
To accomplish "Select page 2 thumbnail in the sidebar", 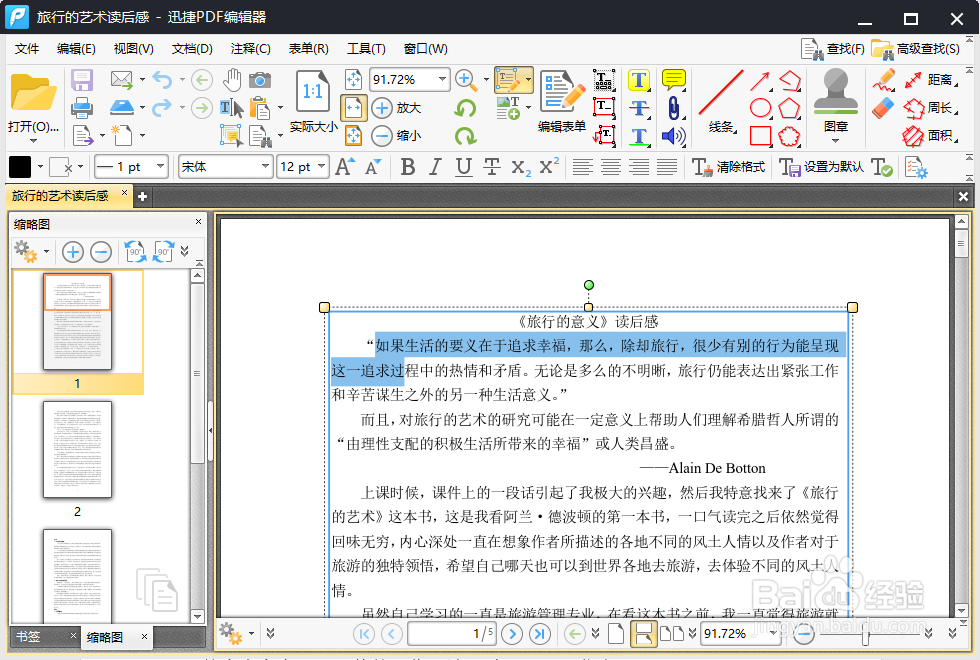I will pyautogui.click(x=77, y=451).
